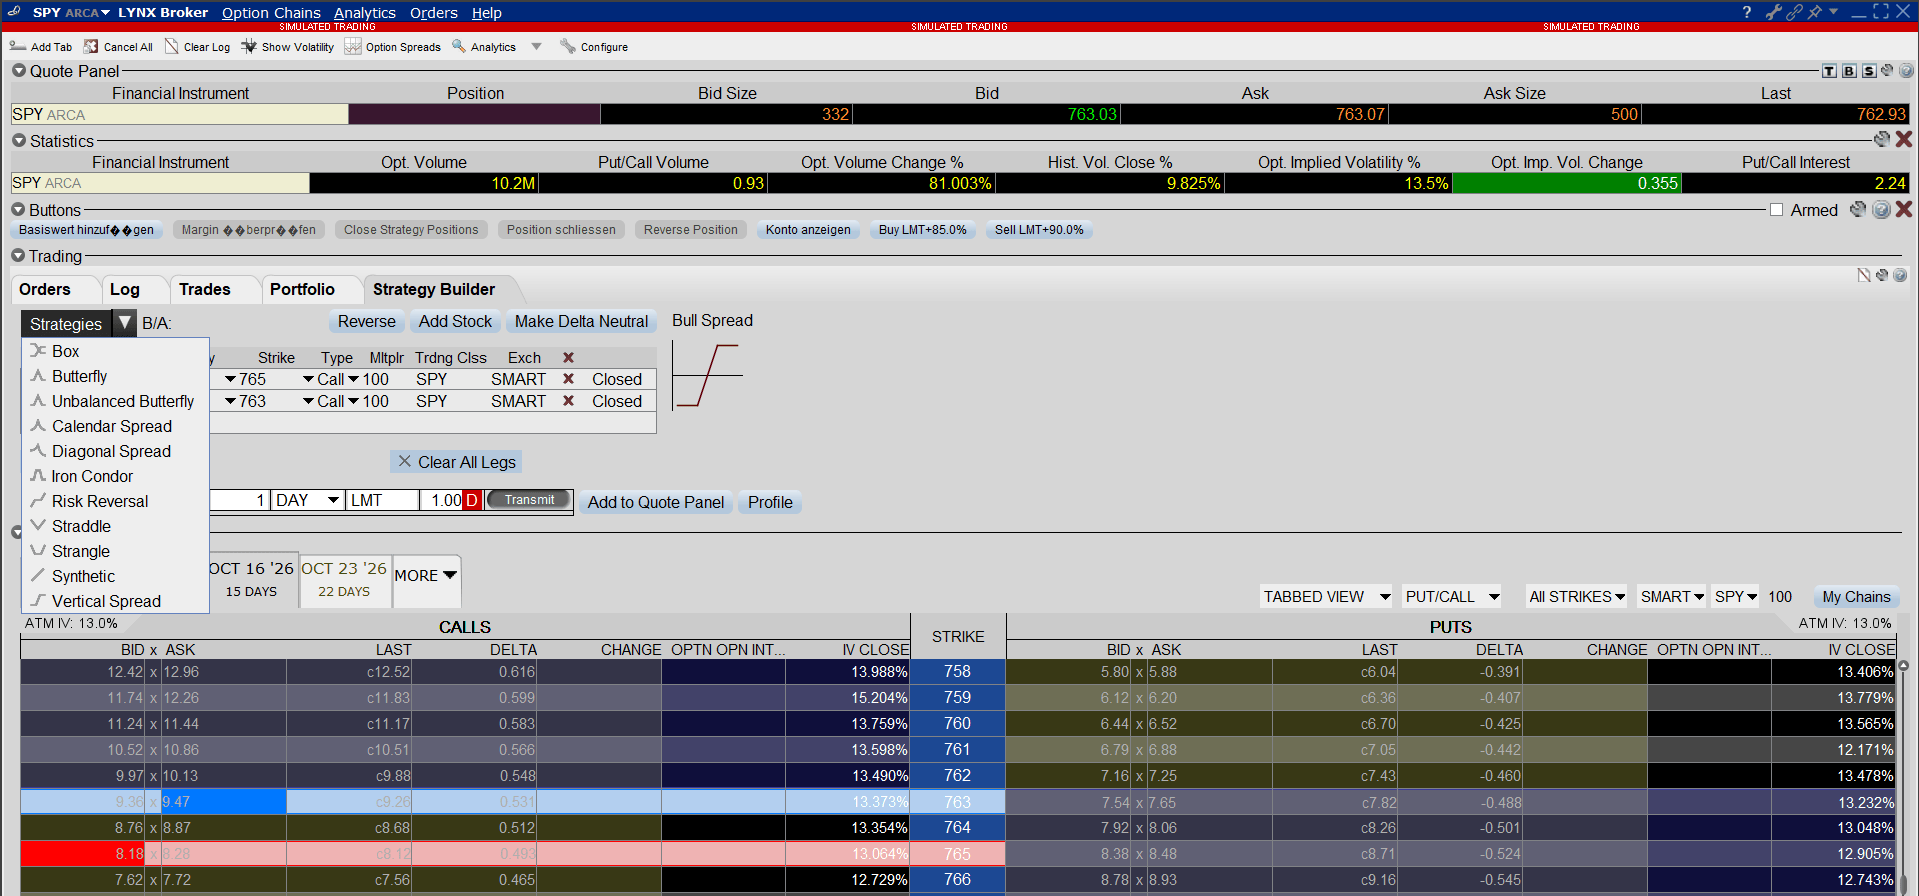Collapse the Buttons section
Viewport: 1919px width, 896px height.
point(19,210)
